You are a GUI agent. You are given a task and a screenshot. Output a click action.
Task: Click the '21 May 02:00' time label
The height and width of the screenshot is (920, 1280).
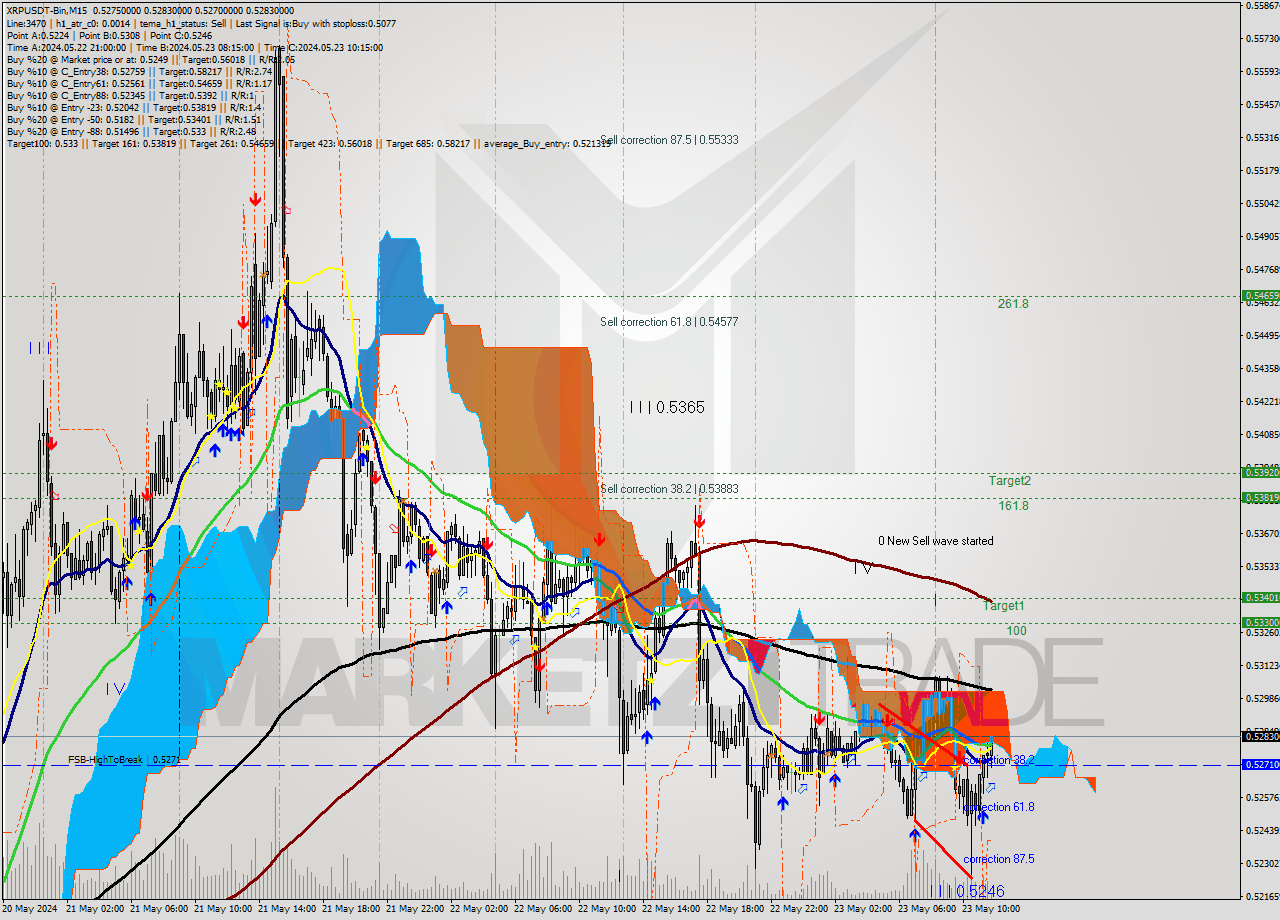(95, 909)
